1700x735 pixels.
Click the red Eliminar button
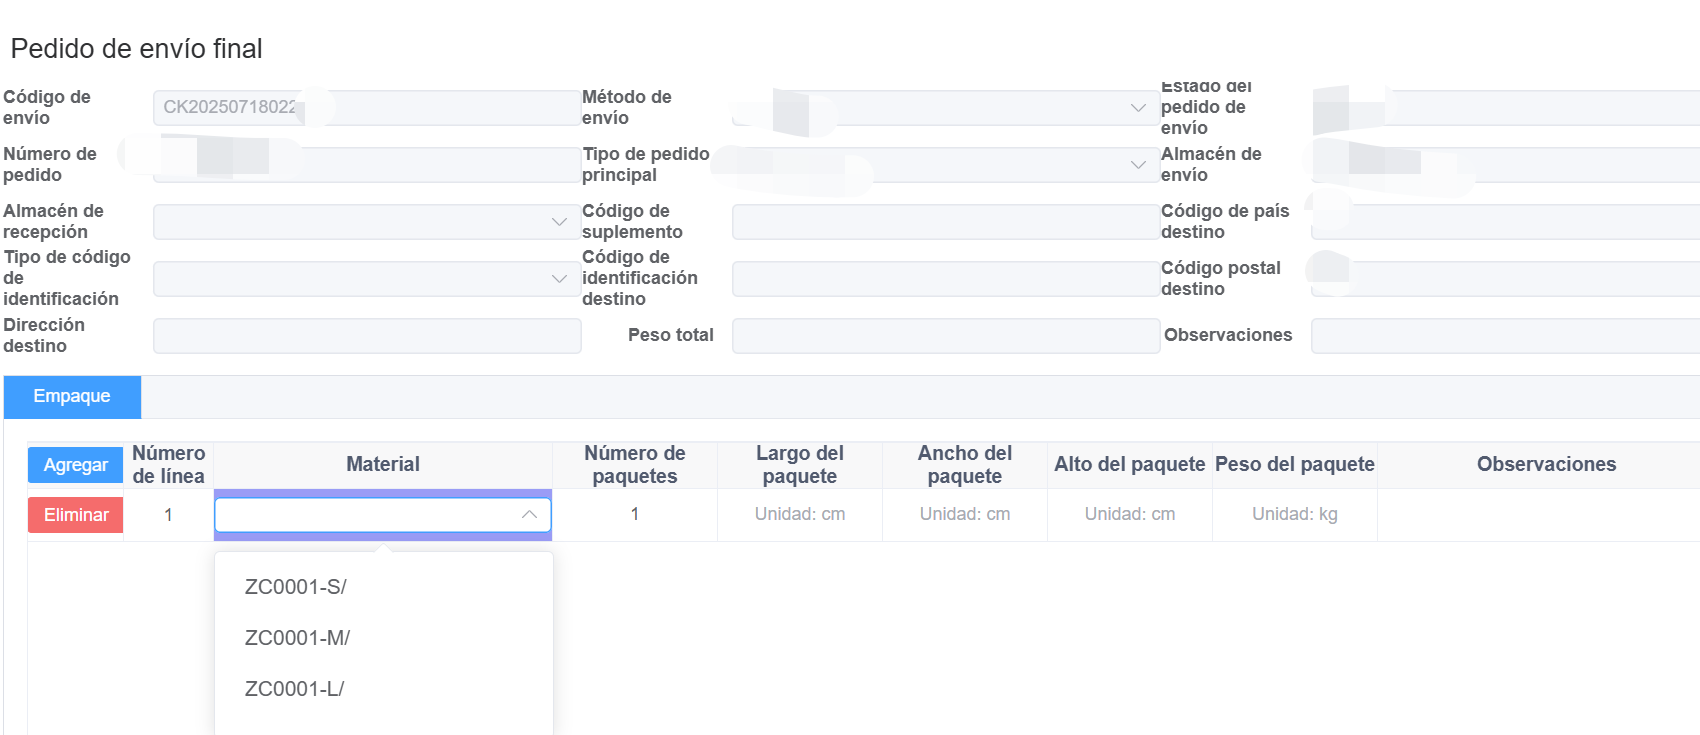click(x=75, y=515)
